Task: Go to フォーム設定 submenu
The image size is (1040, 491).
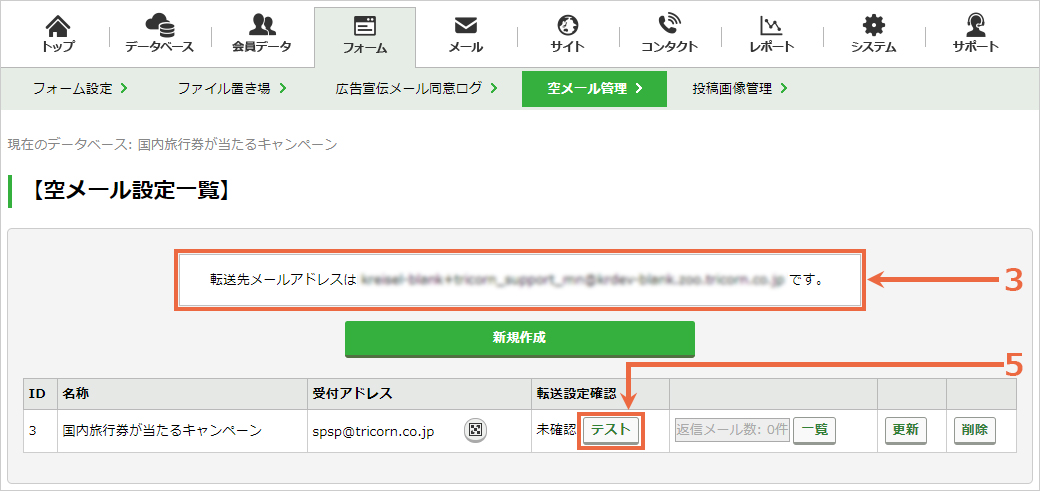Action: pos(80,88)
